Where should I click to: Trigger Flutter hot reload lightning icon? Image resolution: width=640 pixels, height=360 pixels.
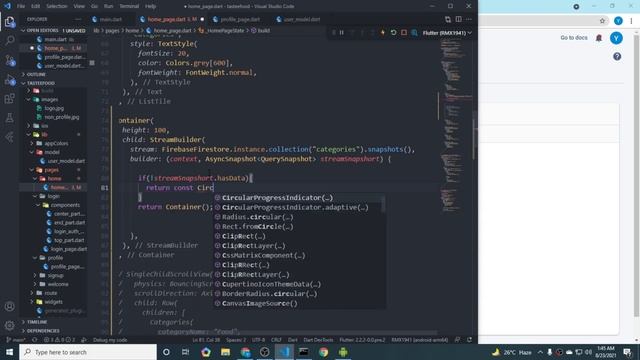383,33
